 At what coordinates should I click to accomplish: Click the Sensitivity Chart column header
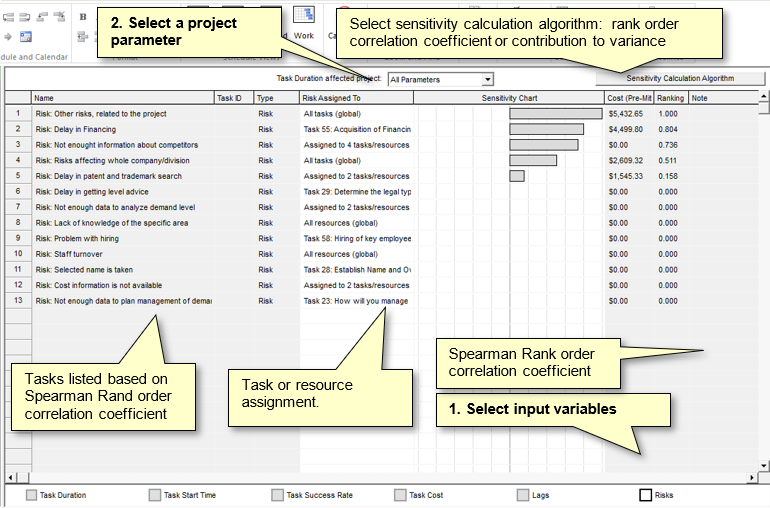pos(509,98)
